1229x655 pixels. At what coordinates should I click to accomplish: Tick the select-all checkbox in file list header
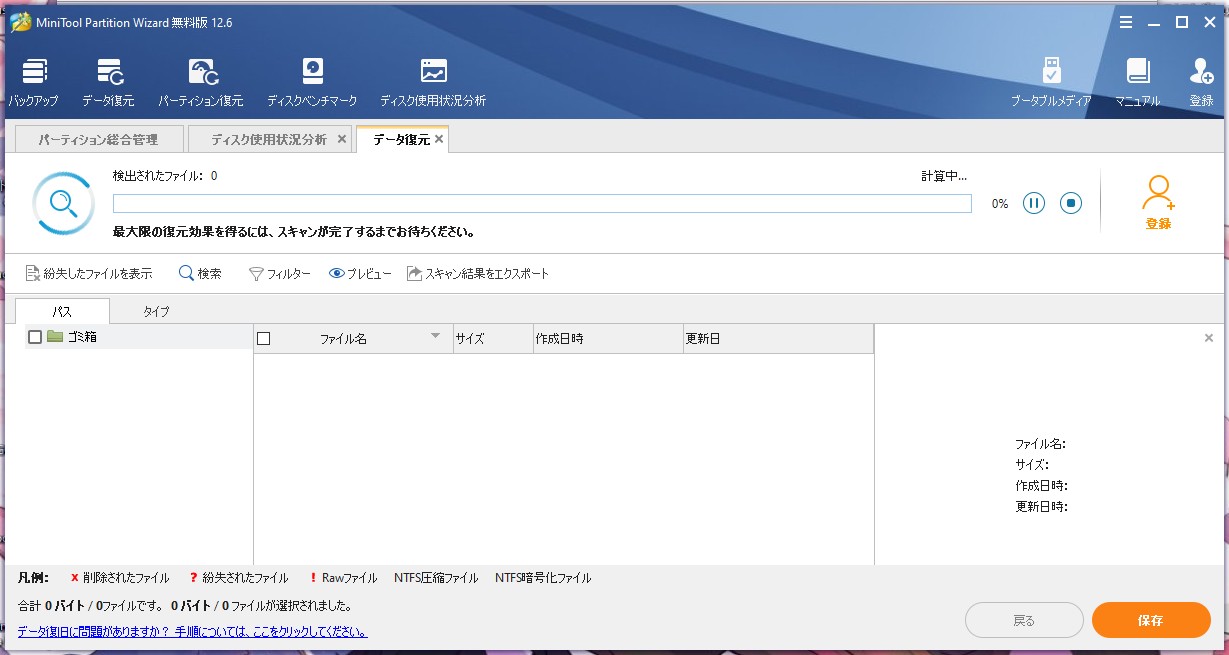click(264, 339)
